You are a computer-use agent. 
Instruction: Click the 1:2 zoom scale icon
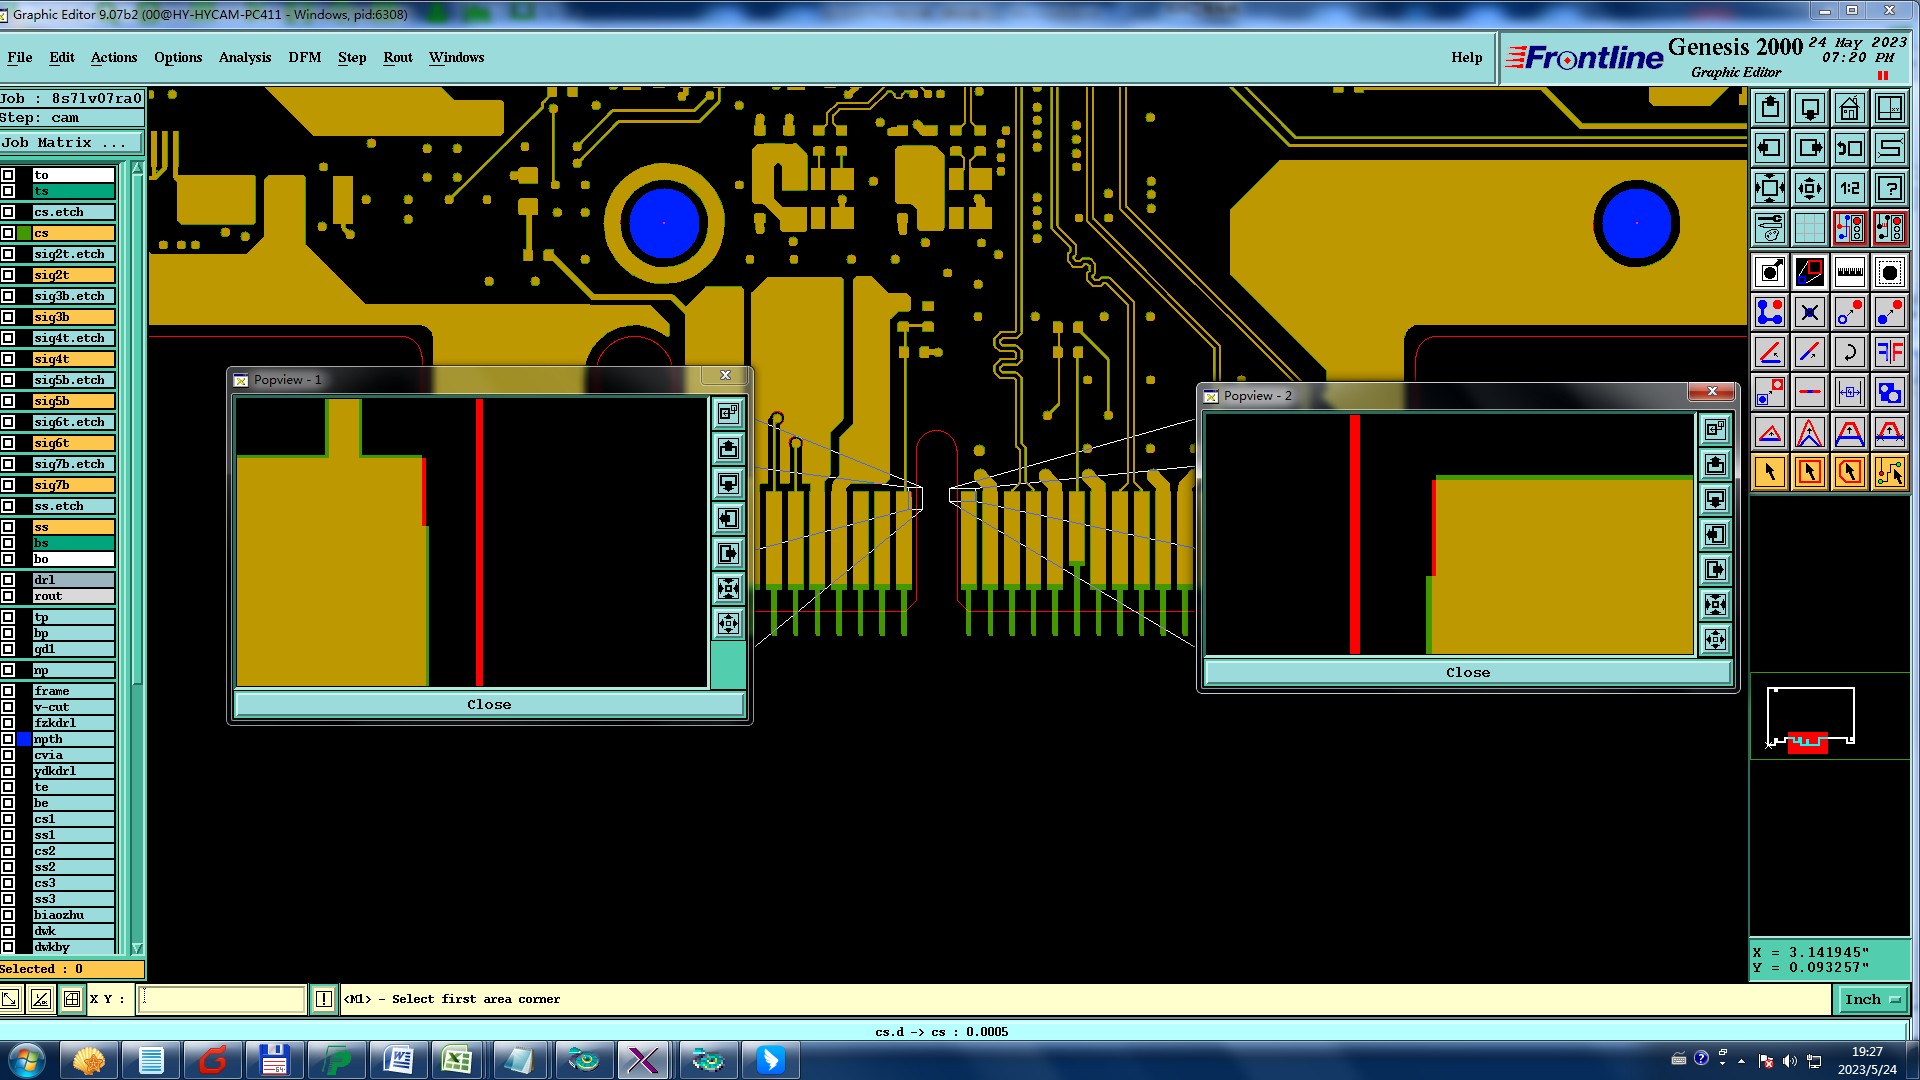pyautogui.click(x=1850, y=188)
